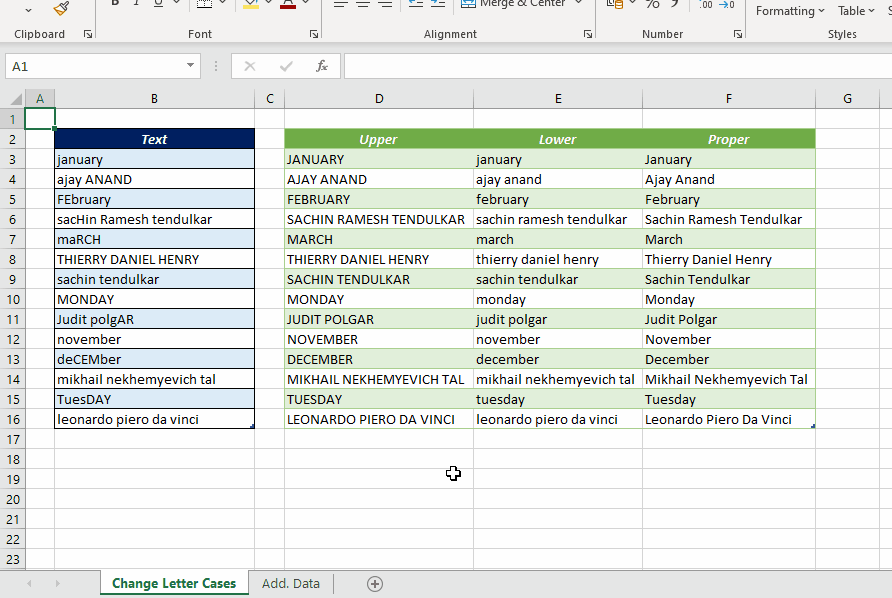Click Merge & Center
The width and height of the screenshot is (892, 598).
(513, 3)
